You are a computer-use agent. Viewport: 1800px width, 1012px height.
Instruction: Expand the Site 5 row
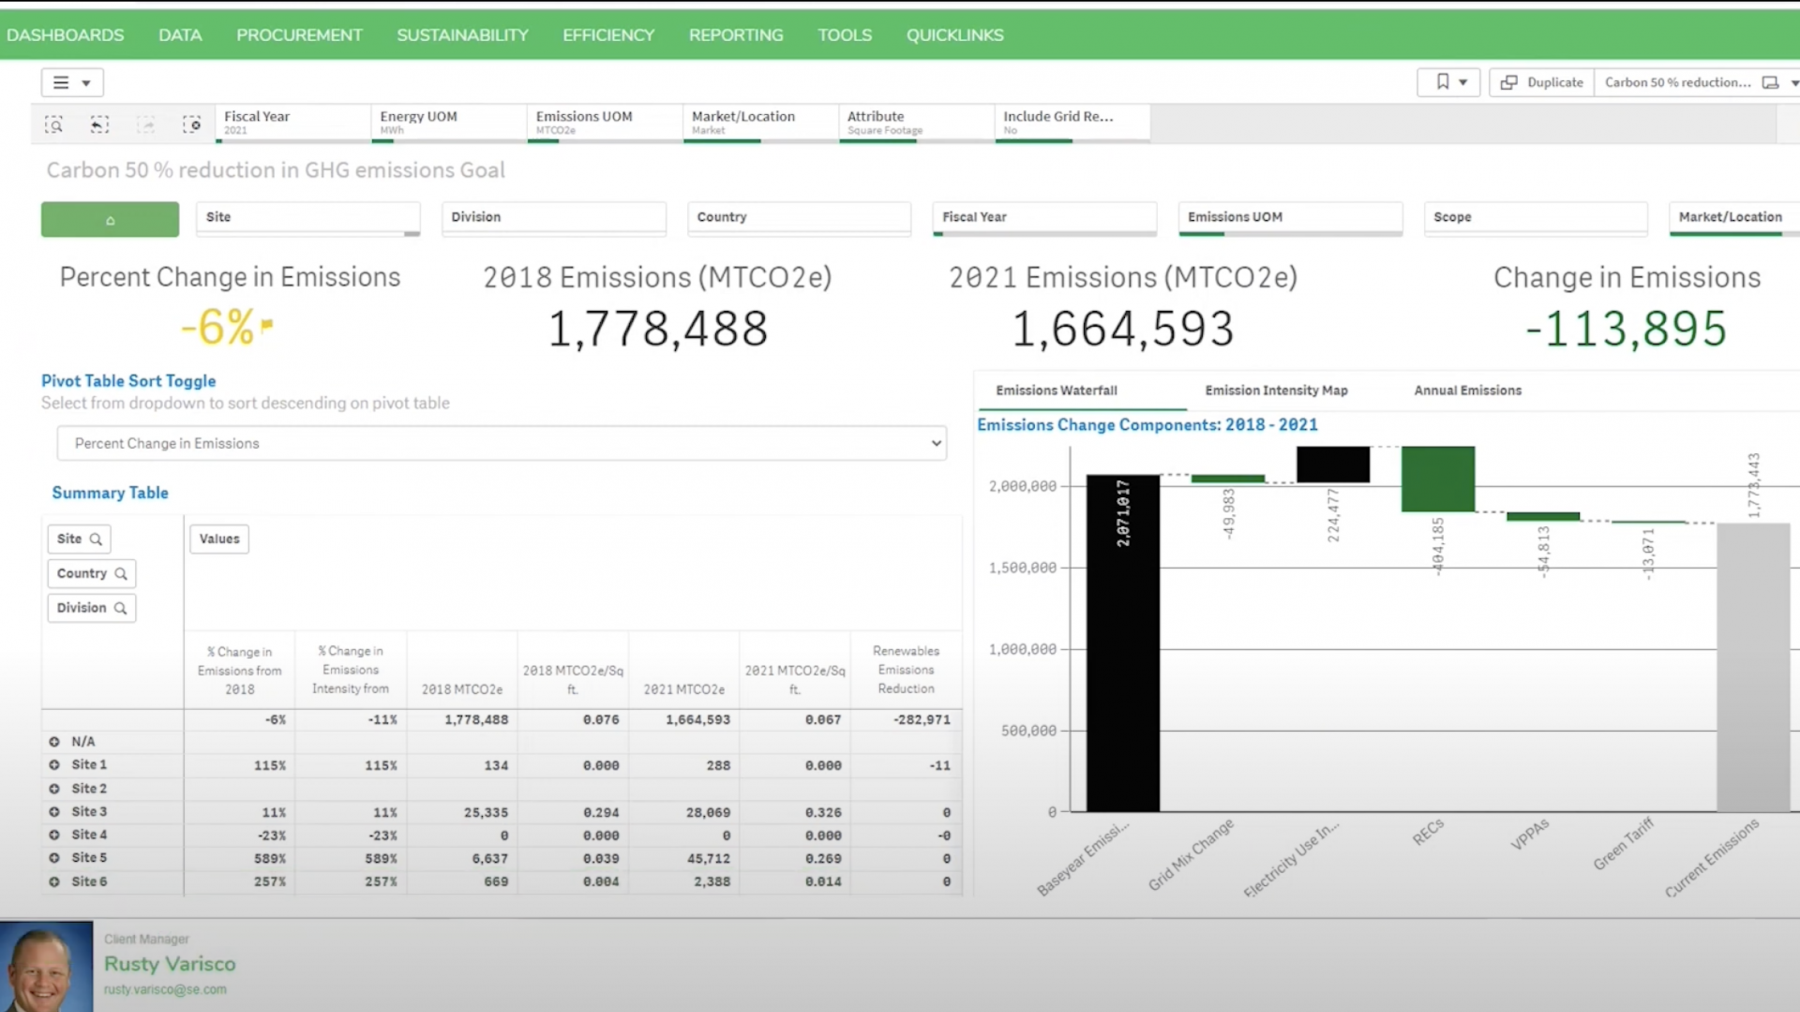click(54, 858)
